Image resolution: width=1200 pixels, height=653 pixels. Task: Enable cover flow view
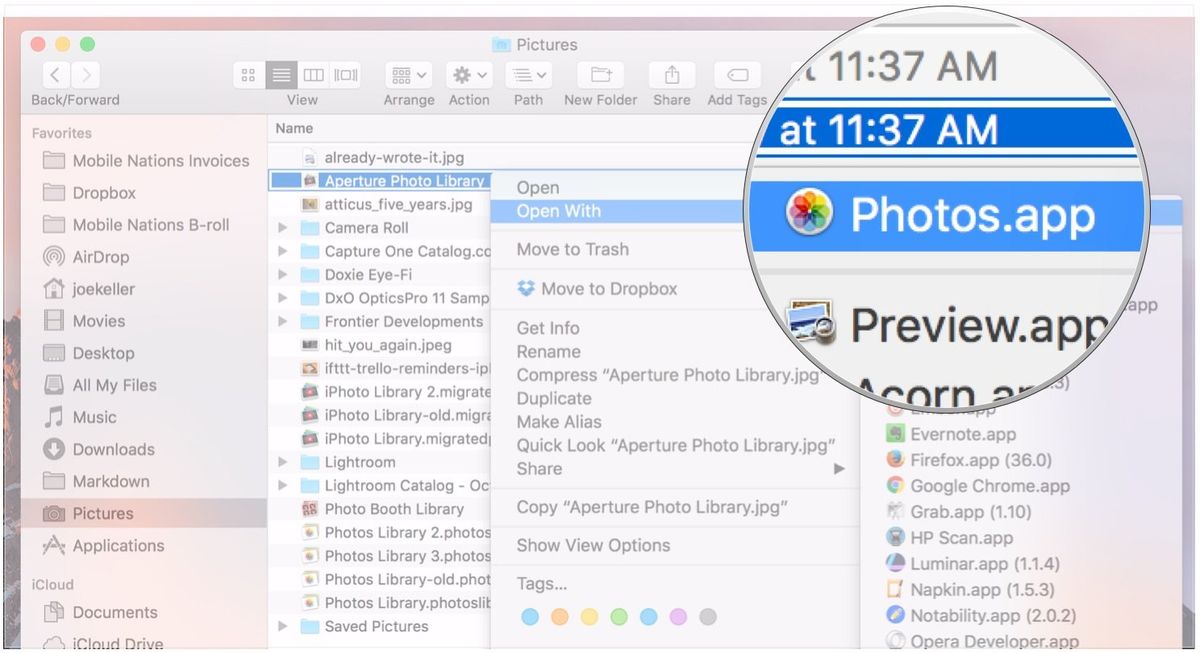(x=345, y=74)
